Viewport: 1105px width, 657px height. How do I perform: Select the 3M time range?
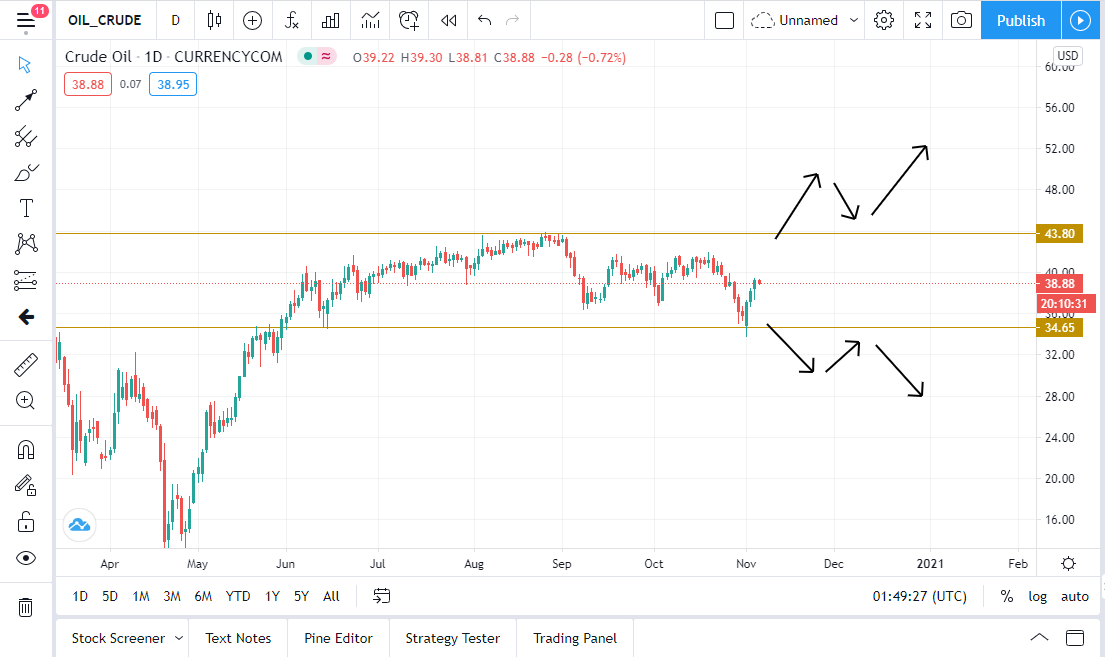(172, 596)
